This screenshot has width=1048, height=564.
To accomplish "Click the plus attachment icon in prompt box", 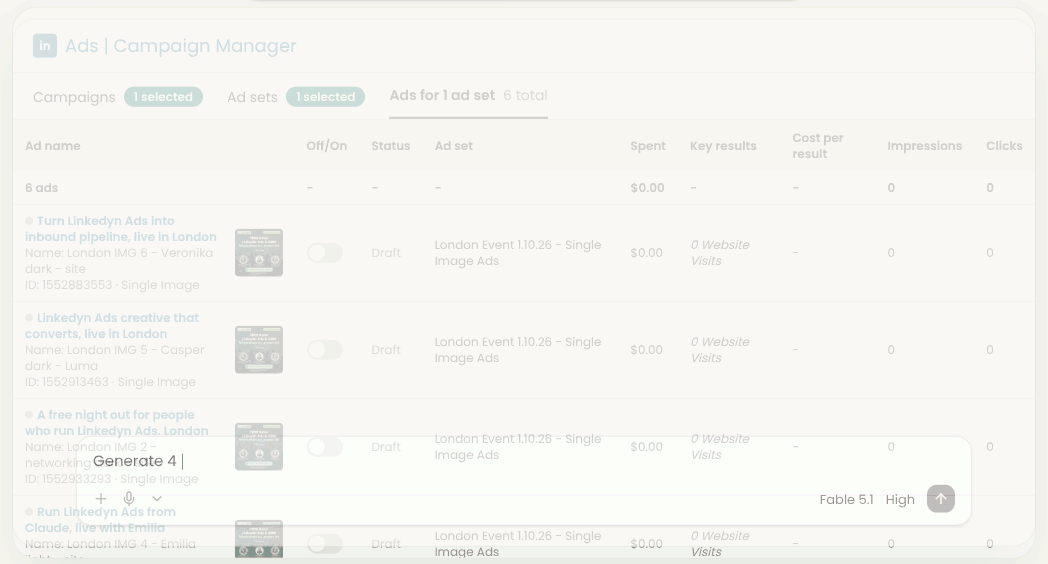I will (x=101, y=499).
